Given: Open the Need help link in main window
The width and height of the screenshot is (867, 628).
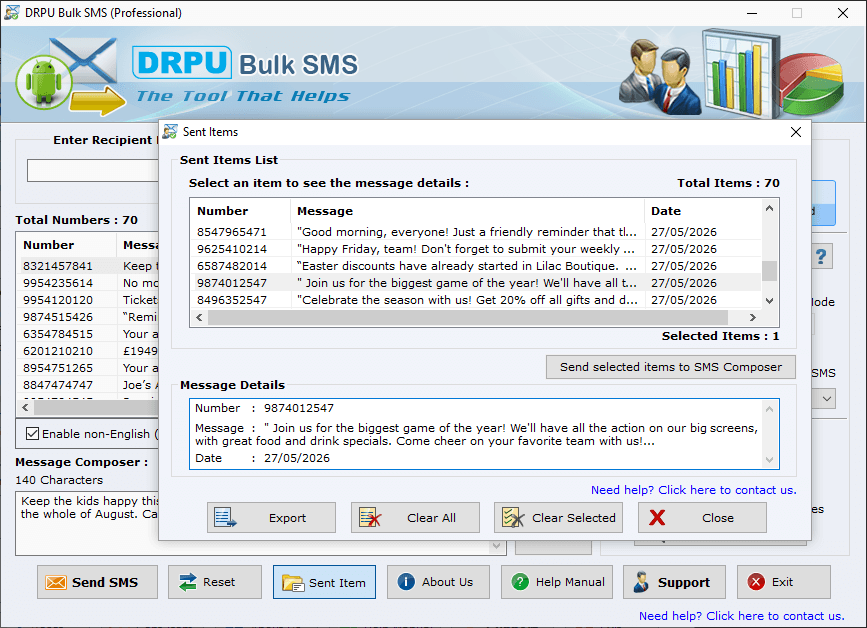Looking at the screenshot, I should click(741, 616).
